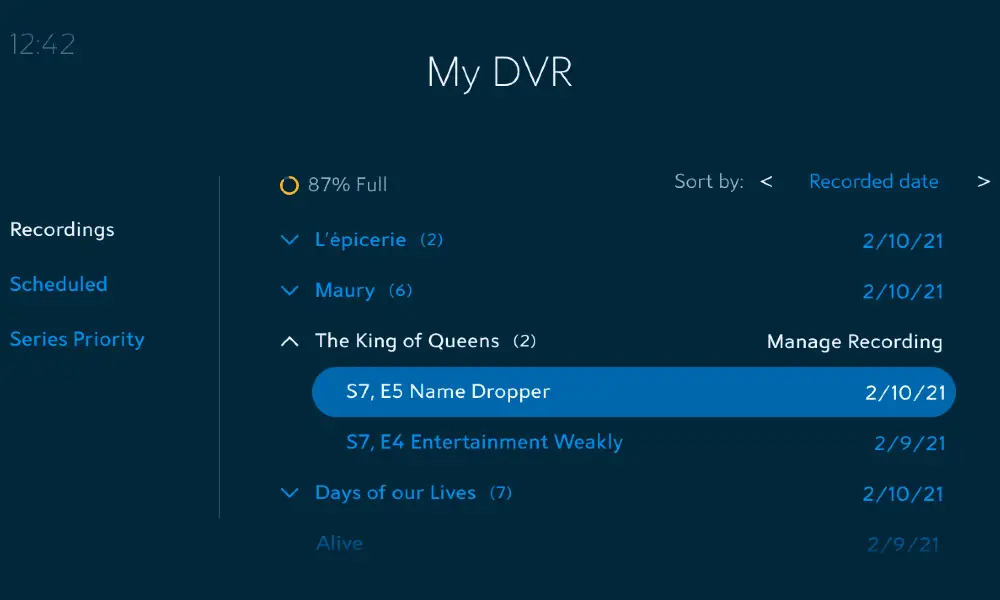Click the 87% Full storage label

click(348, 185)
